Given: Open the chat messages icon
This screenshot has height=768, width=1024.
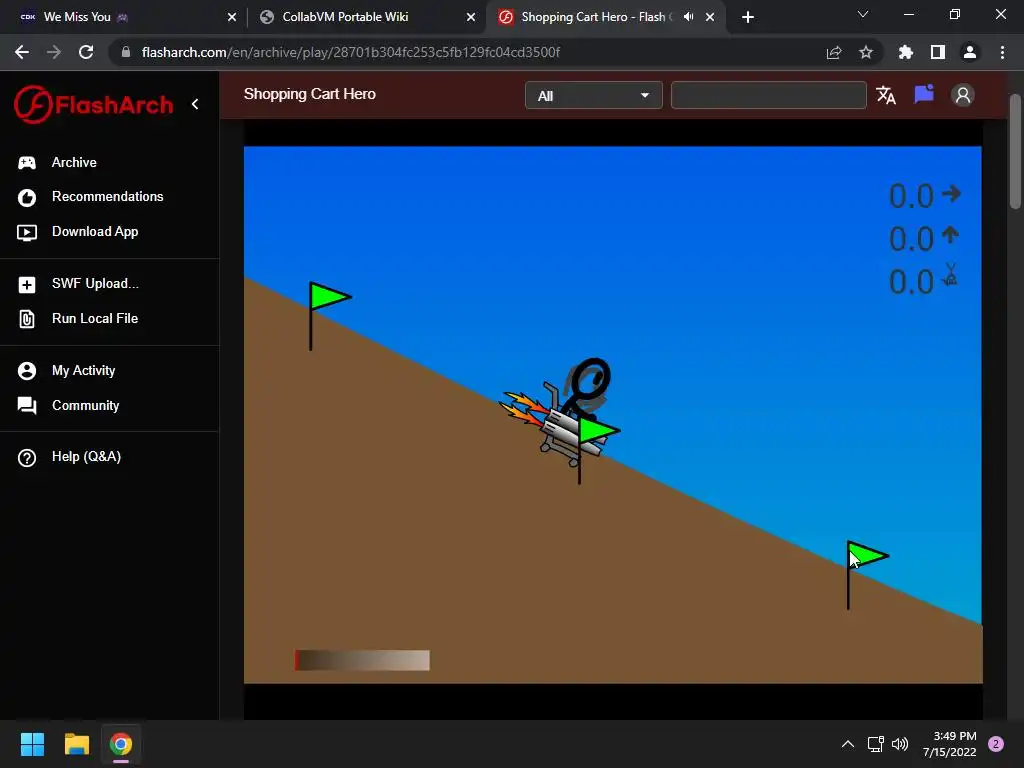Looking at the screenshot, I should tap(923, 95).
